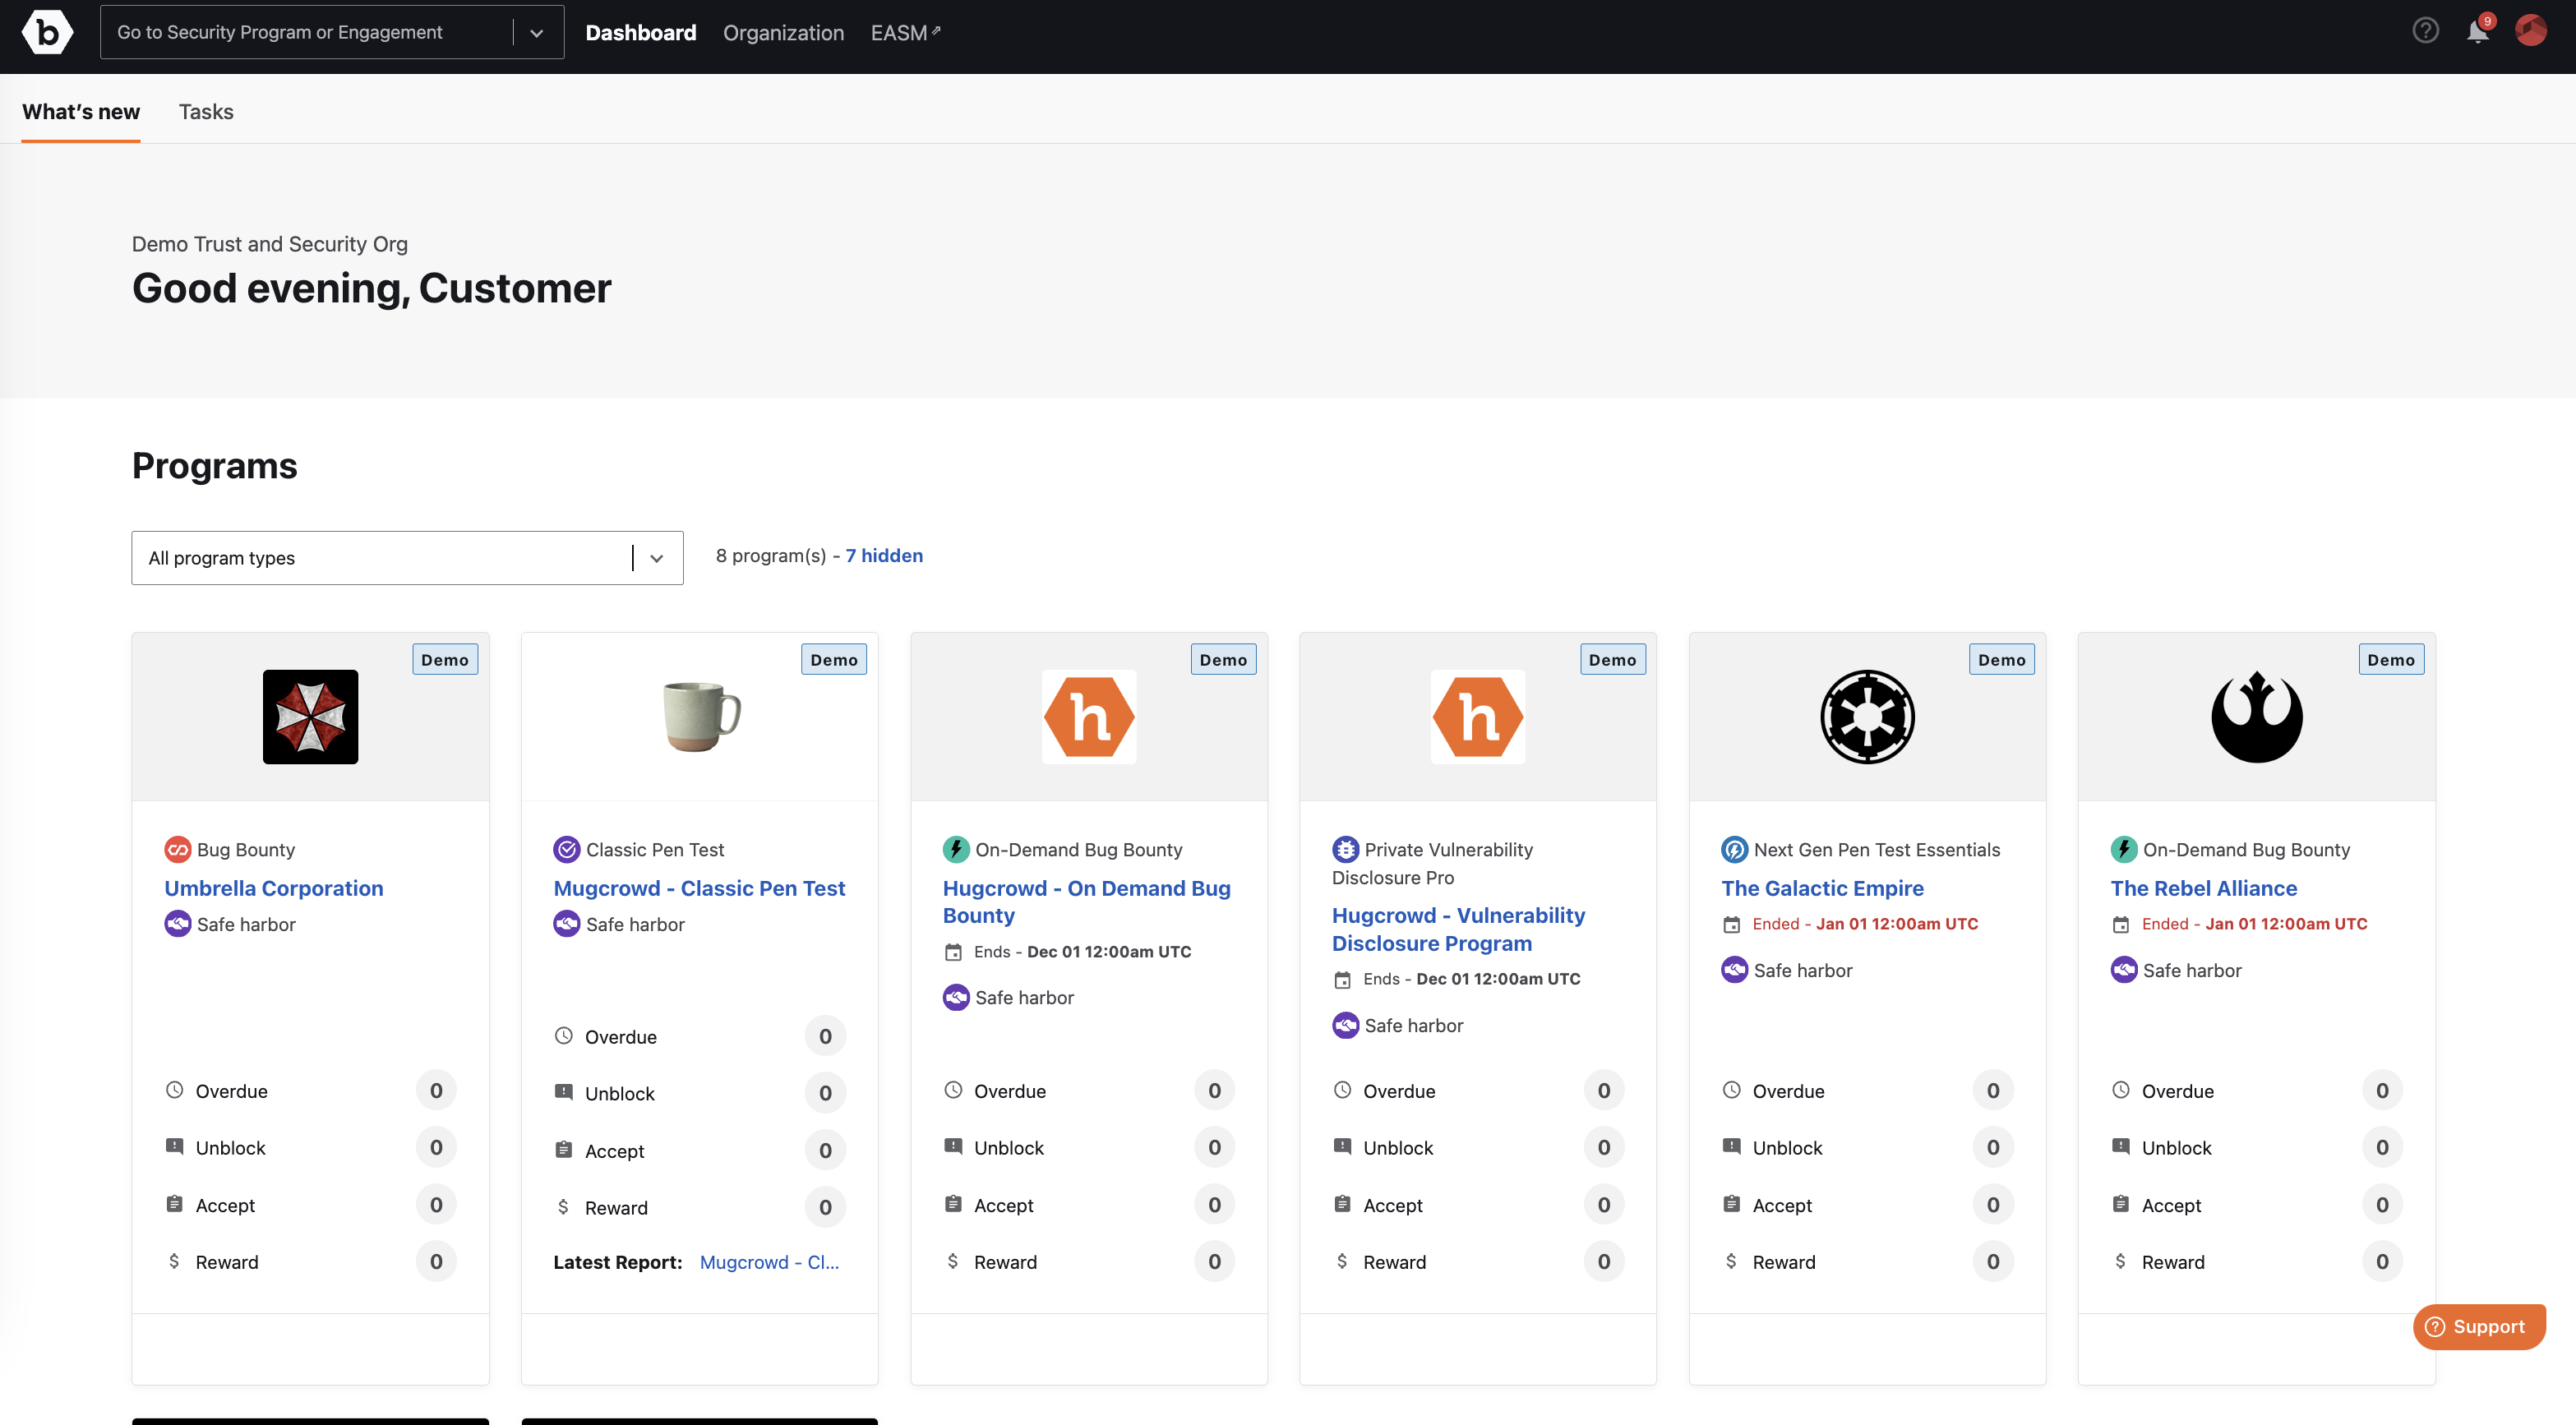
Task: Switch to the Tasks tab
Action: tap(206, 111)
